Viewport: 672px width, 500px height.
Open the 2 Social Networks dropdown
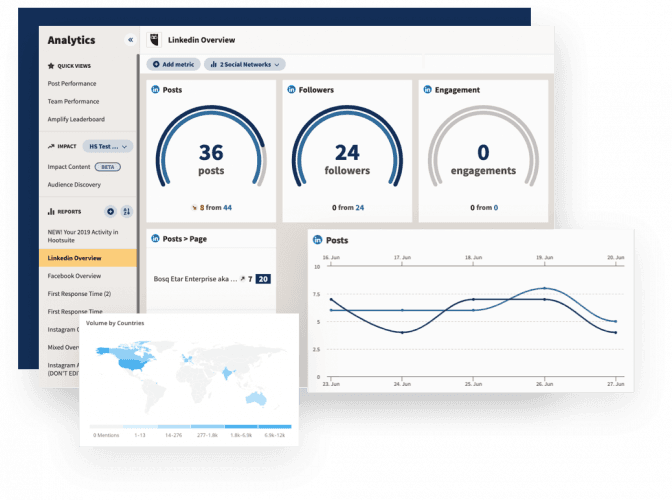pos(244,64)
